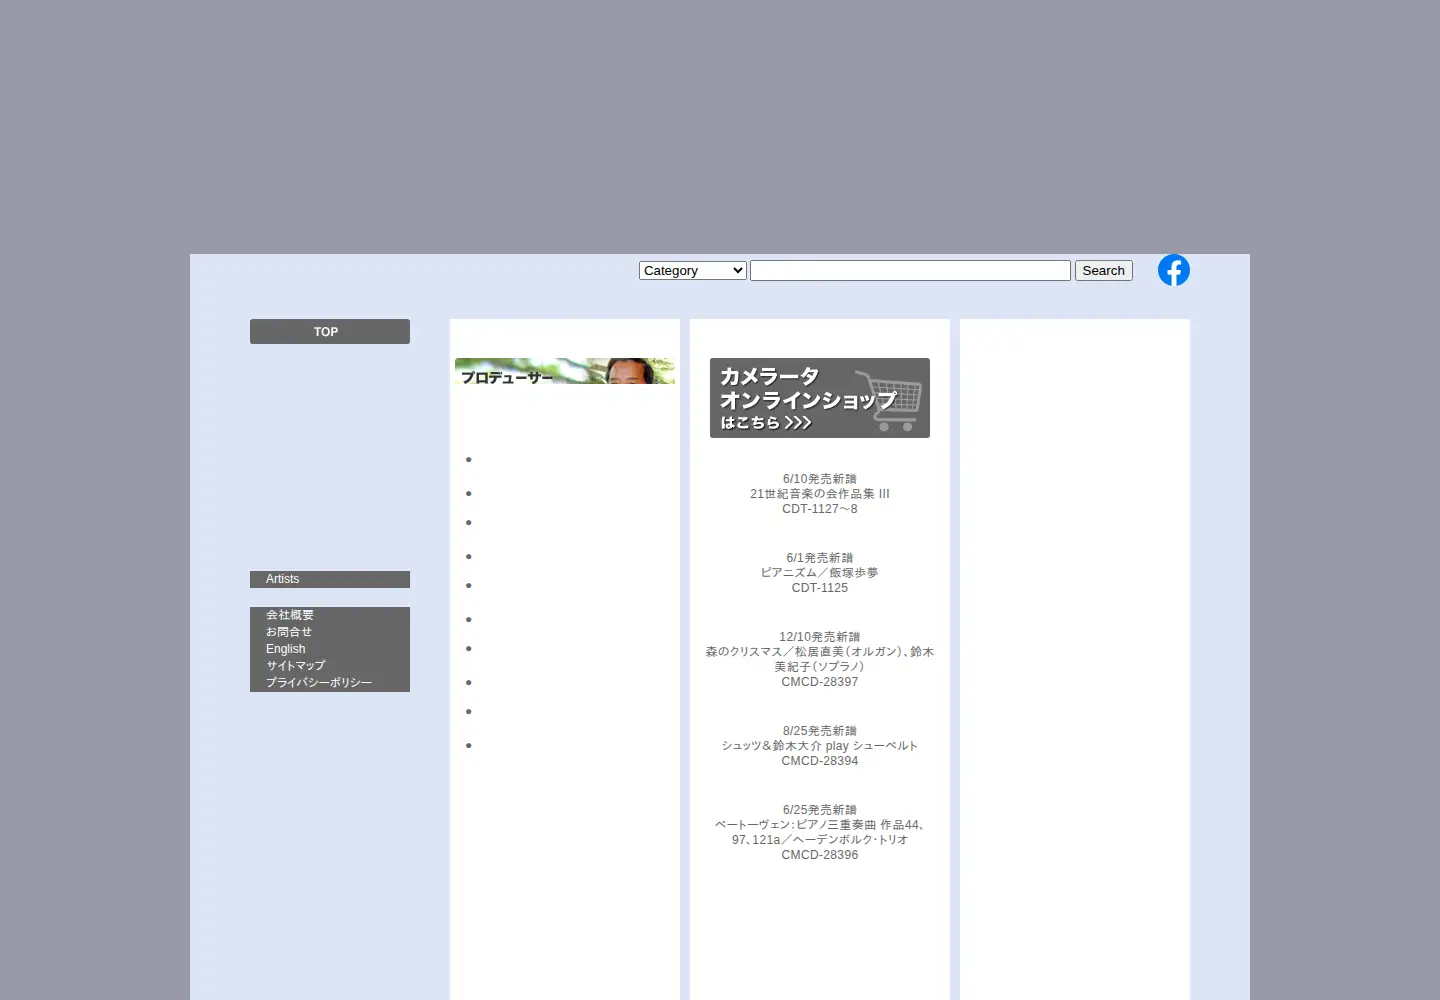Click the CMCD-28396 catalog number
This screenshot has width=1440, height=1000.
coord(820,855)
